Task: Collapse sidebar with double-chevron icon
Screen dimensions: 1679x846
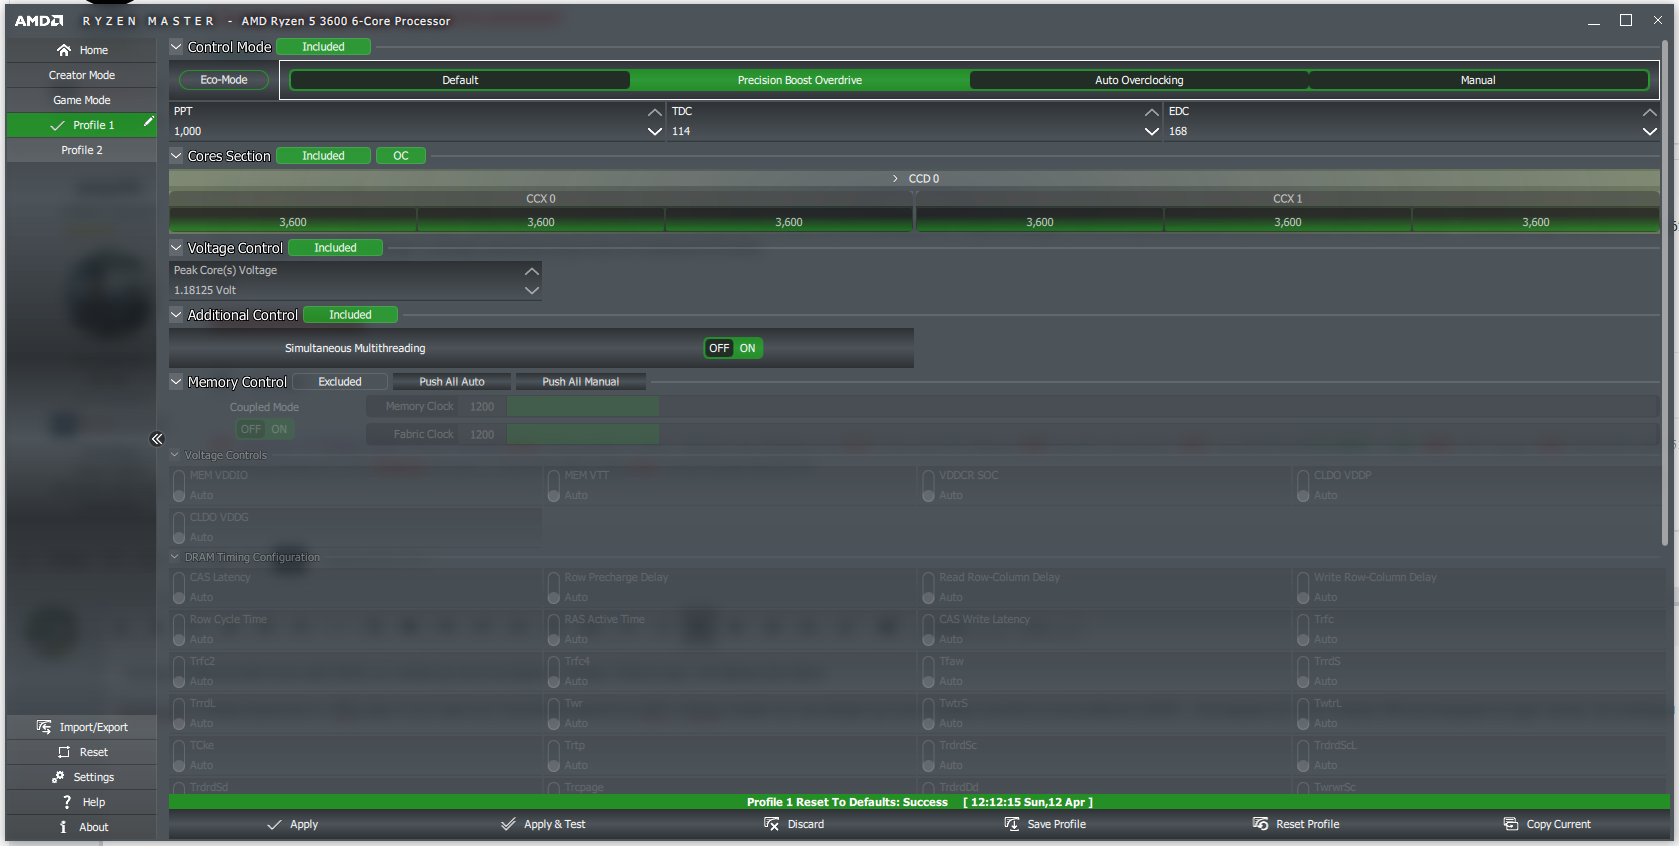Action: point(157,439)
